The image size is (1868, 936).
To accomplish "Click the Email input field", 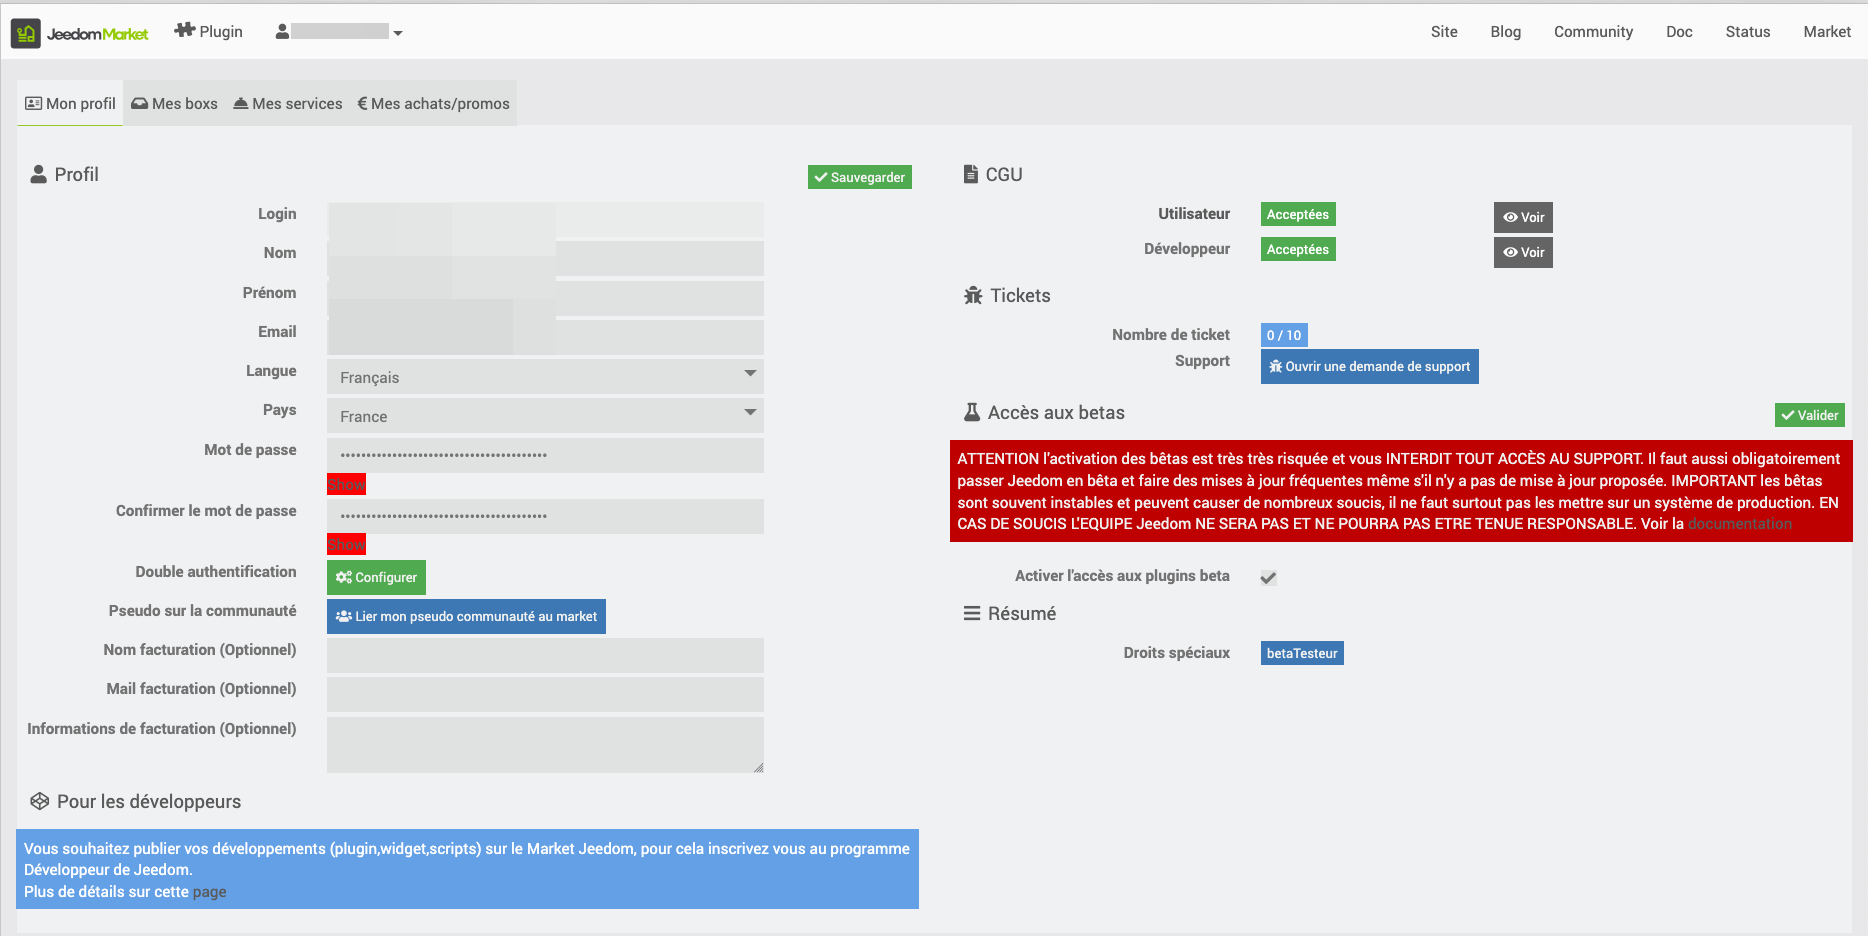I will 545,337.
